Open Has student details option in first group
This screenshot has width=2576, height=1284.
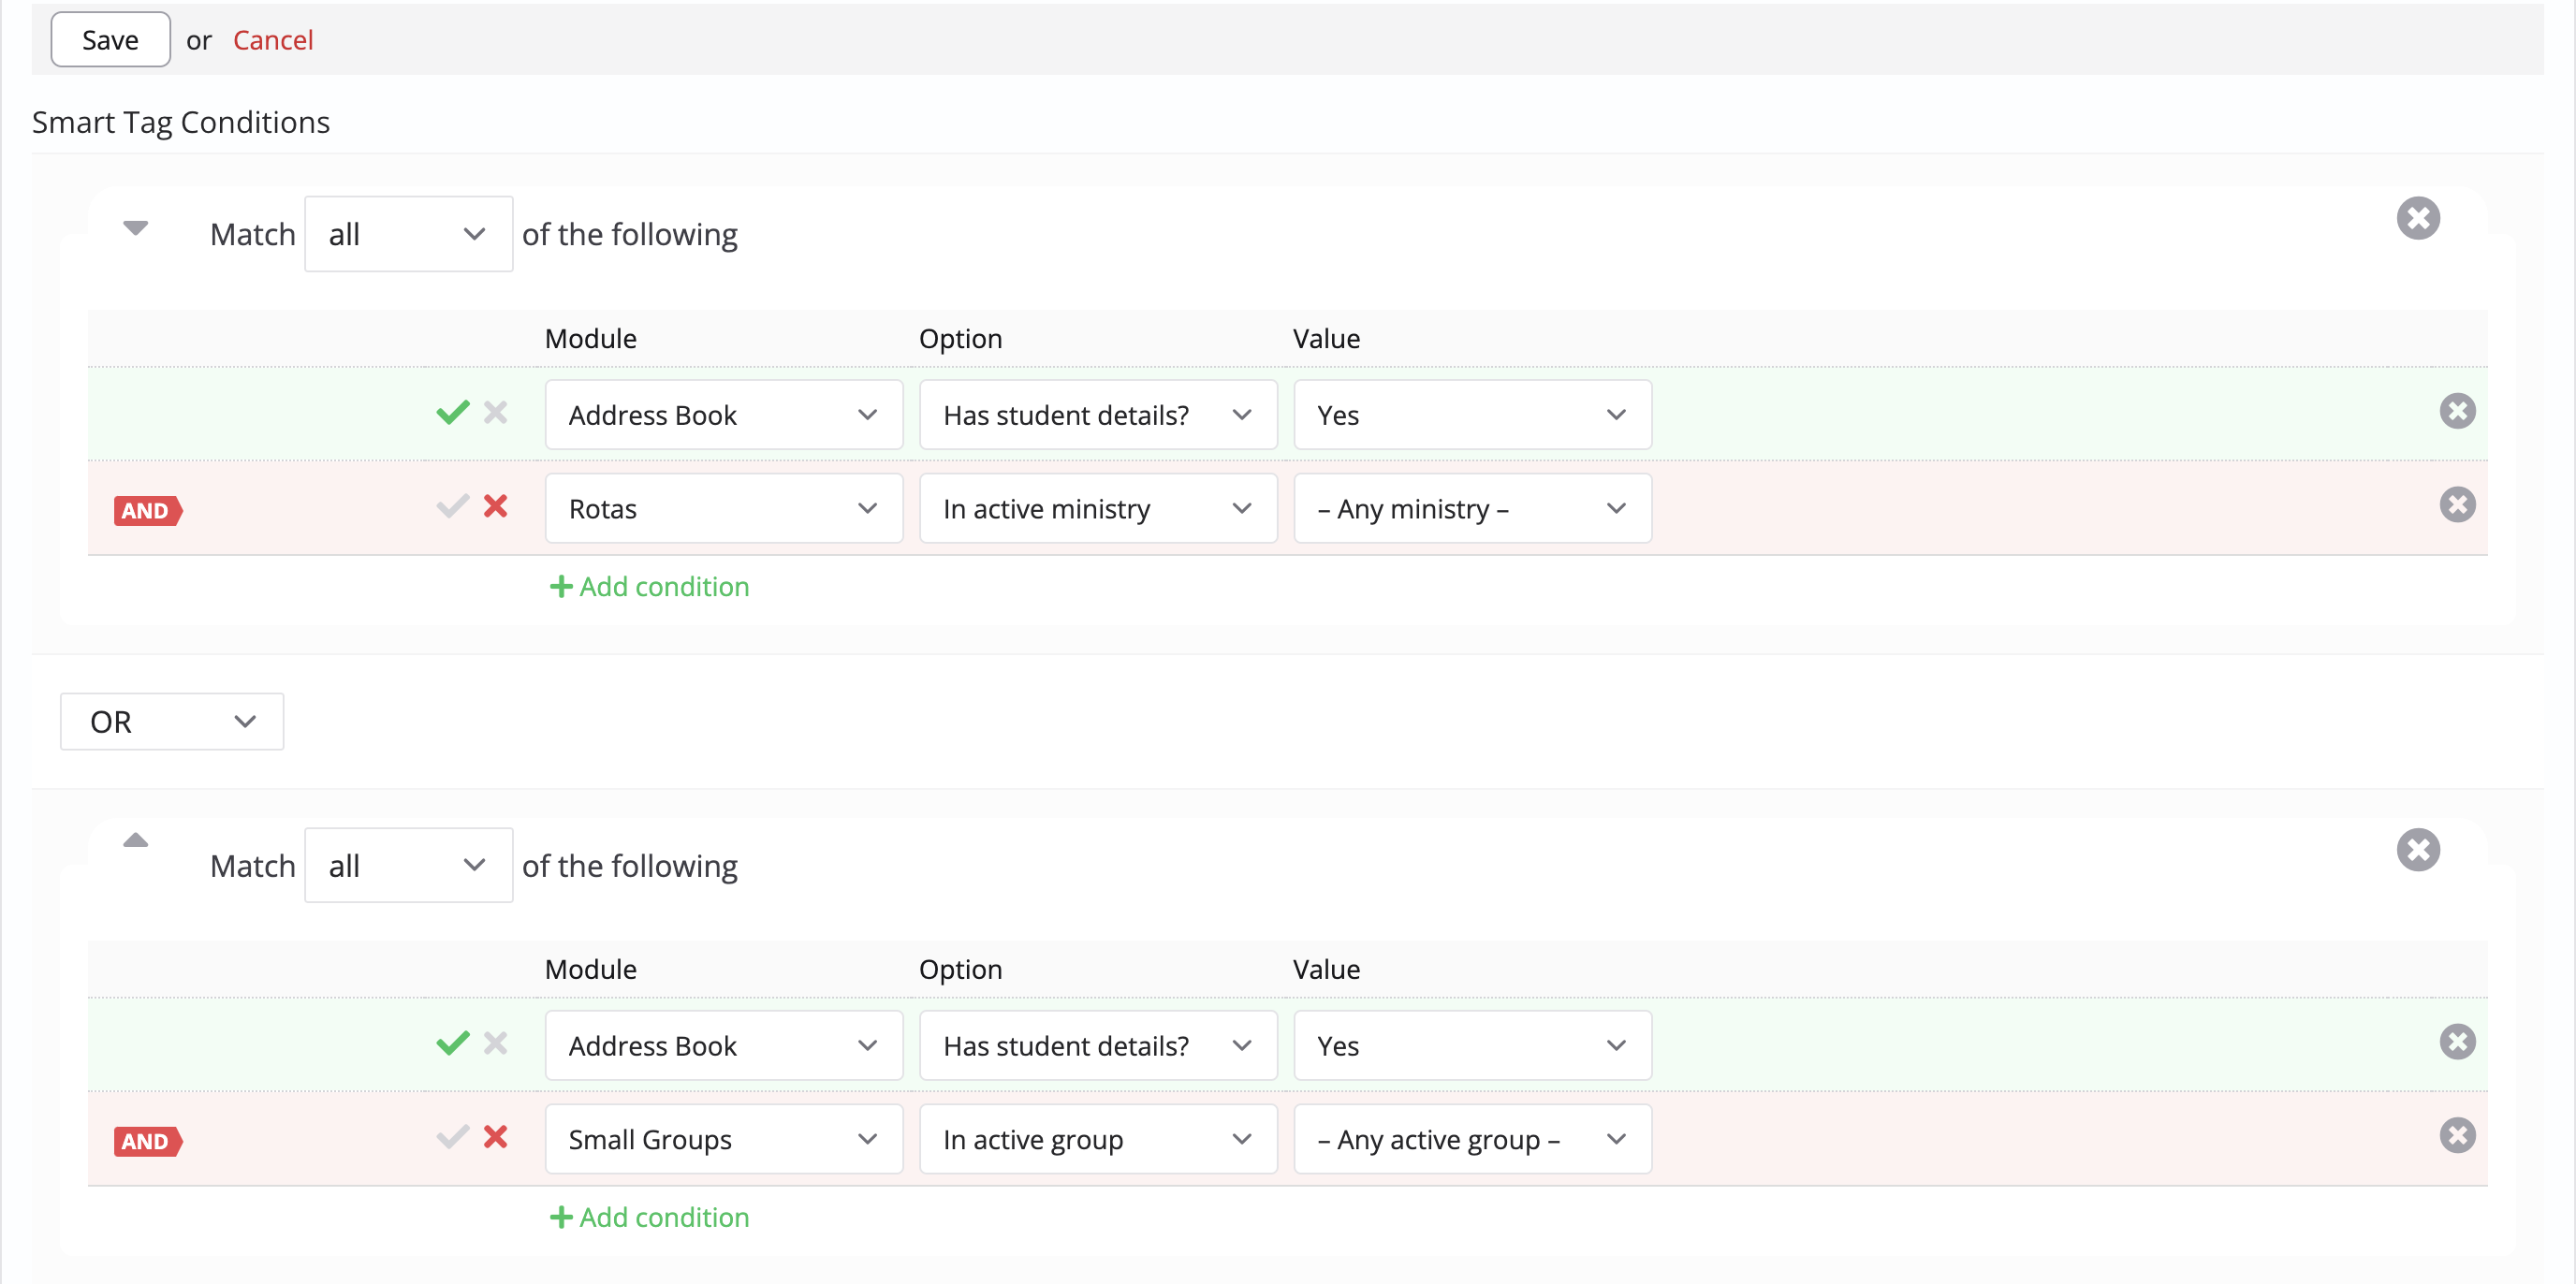pos(1098,414)
